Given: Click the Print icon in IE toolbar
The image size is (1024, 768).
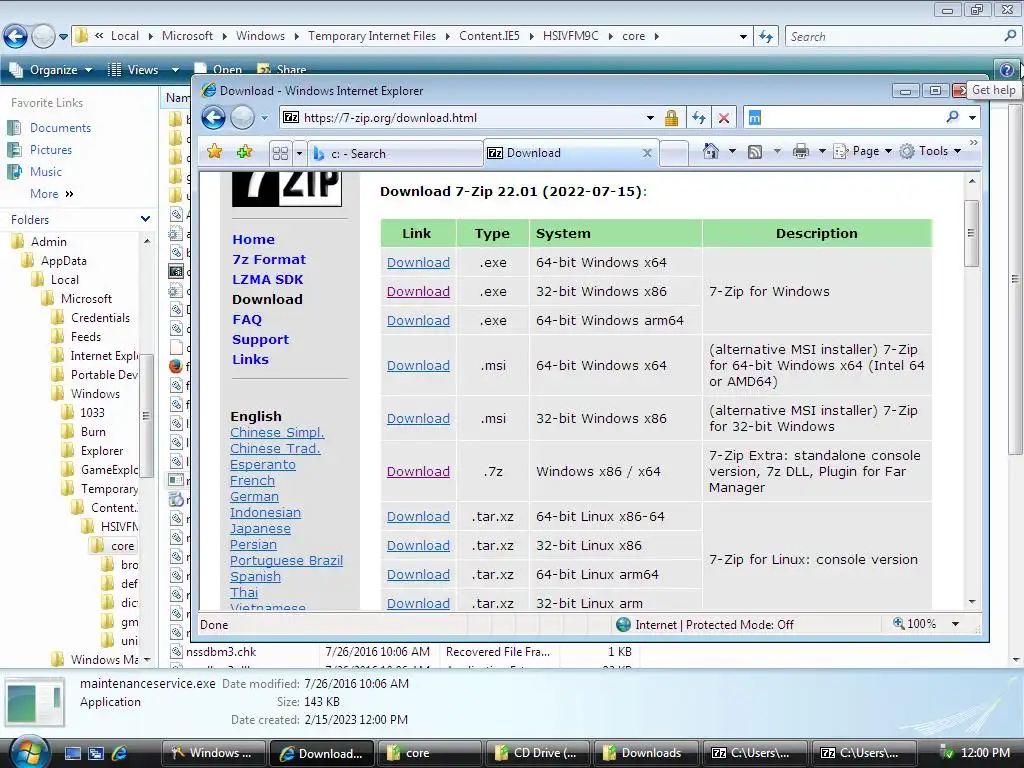Looking at the screenshot, I should coord(801,152).
